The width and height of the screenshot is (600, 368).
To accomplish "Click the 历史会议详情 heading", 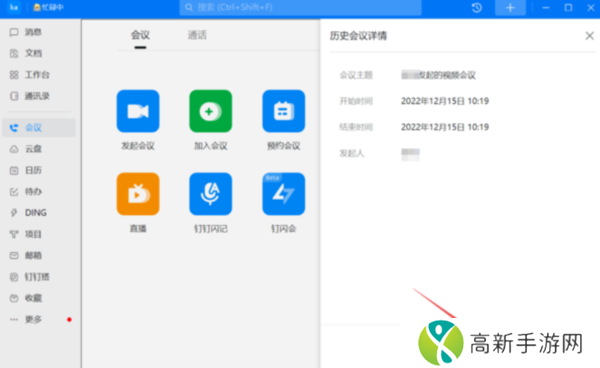I will (x=358, y=36).
